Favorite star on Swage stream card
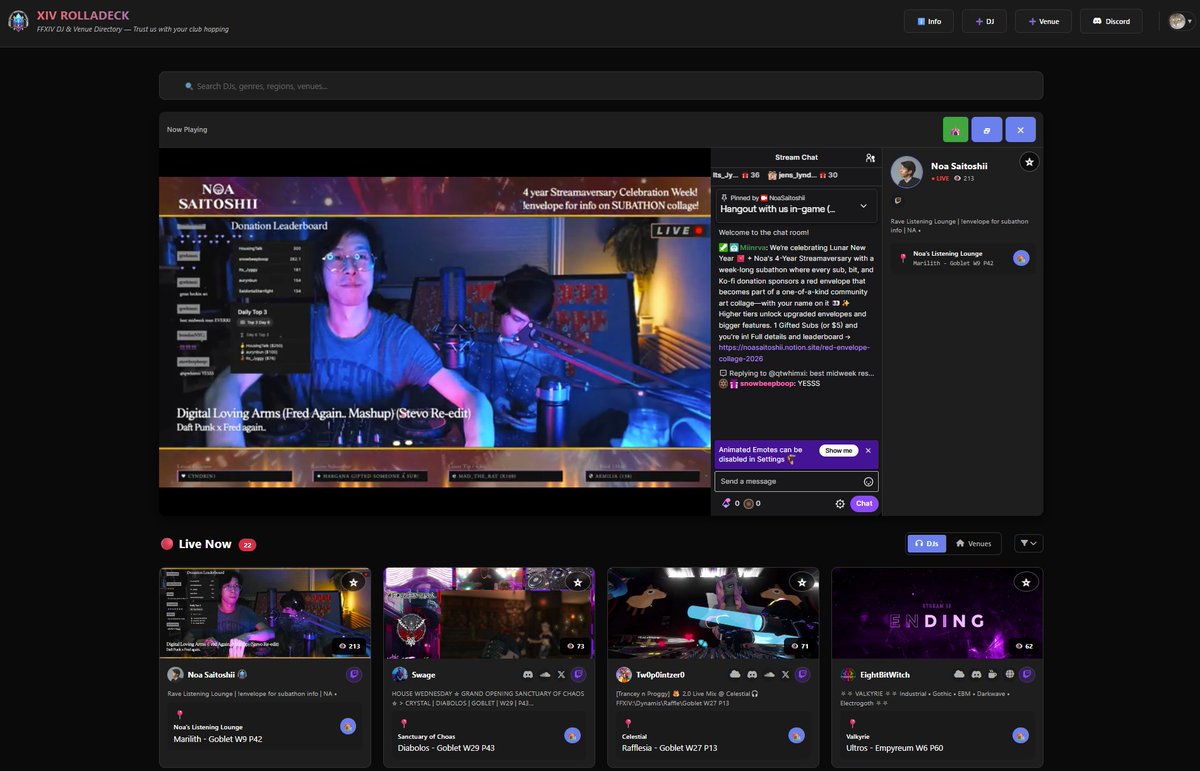The image size is (1200, 771). point(577,581)
